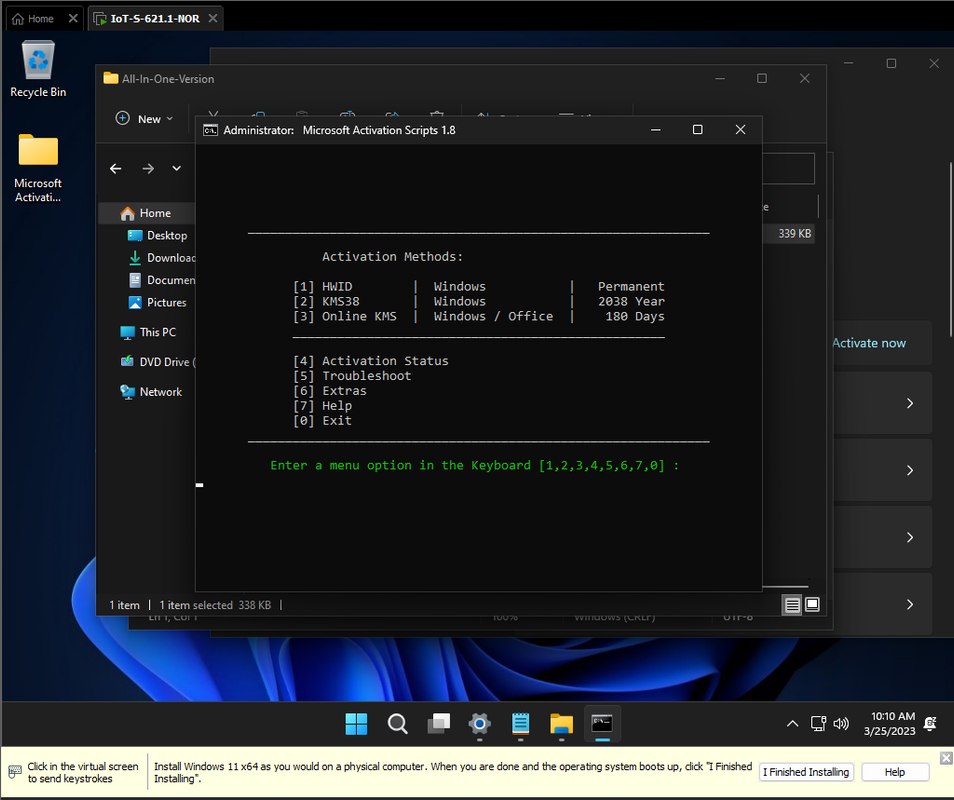This screenshot has height=800, width=954.
Task: Open the Windows Start menu
Action: 356,724
